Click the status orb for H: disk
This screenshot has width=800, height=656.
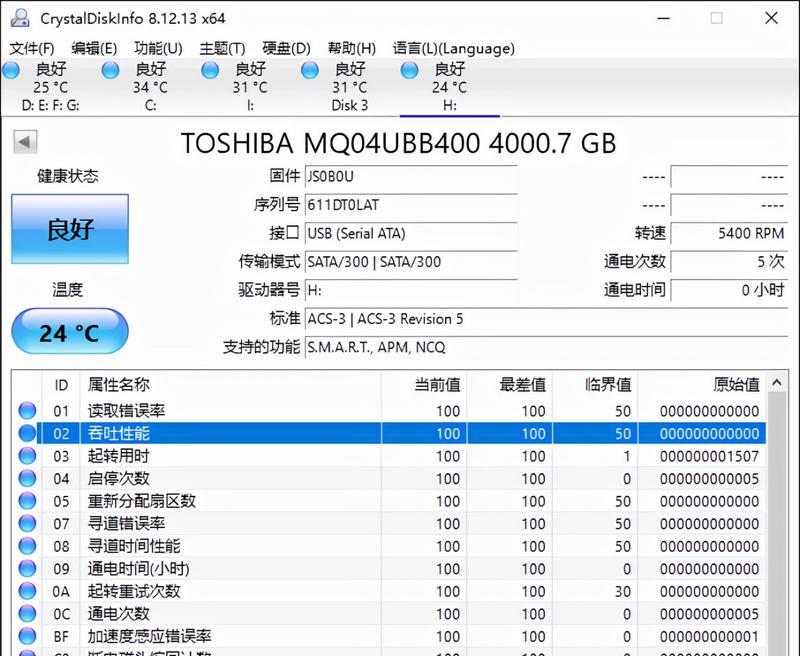pos(409,70)
